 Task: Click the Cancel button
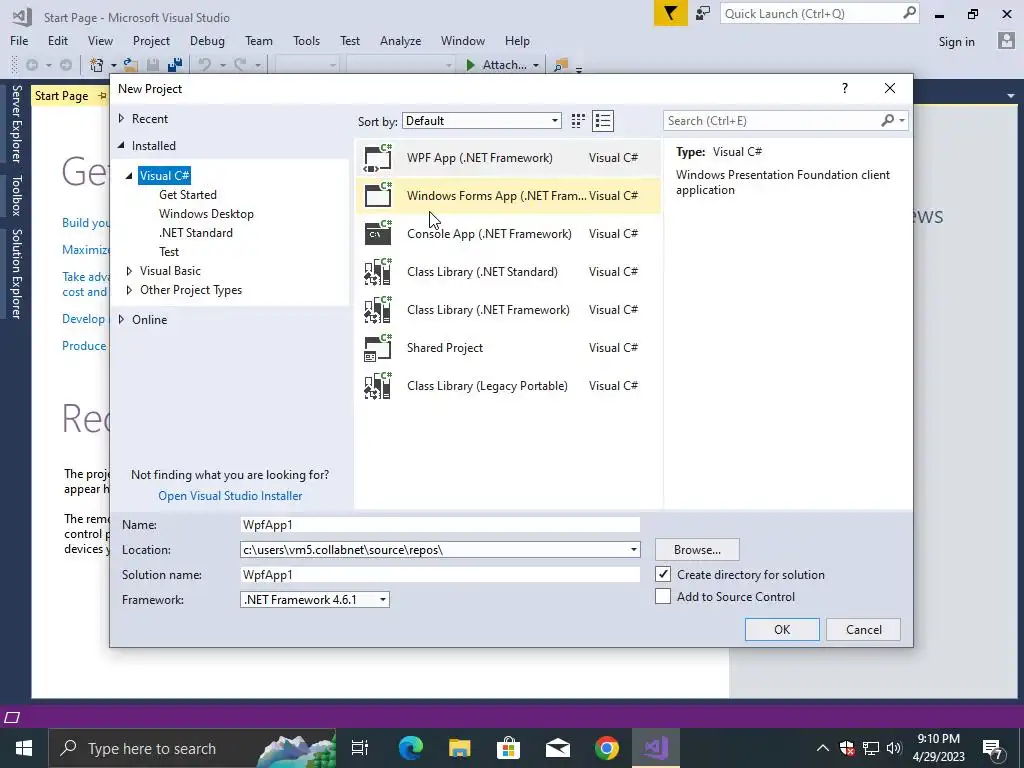(x=863, y=630)
